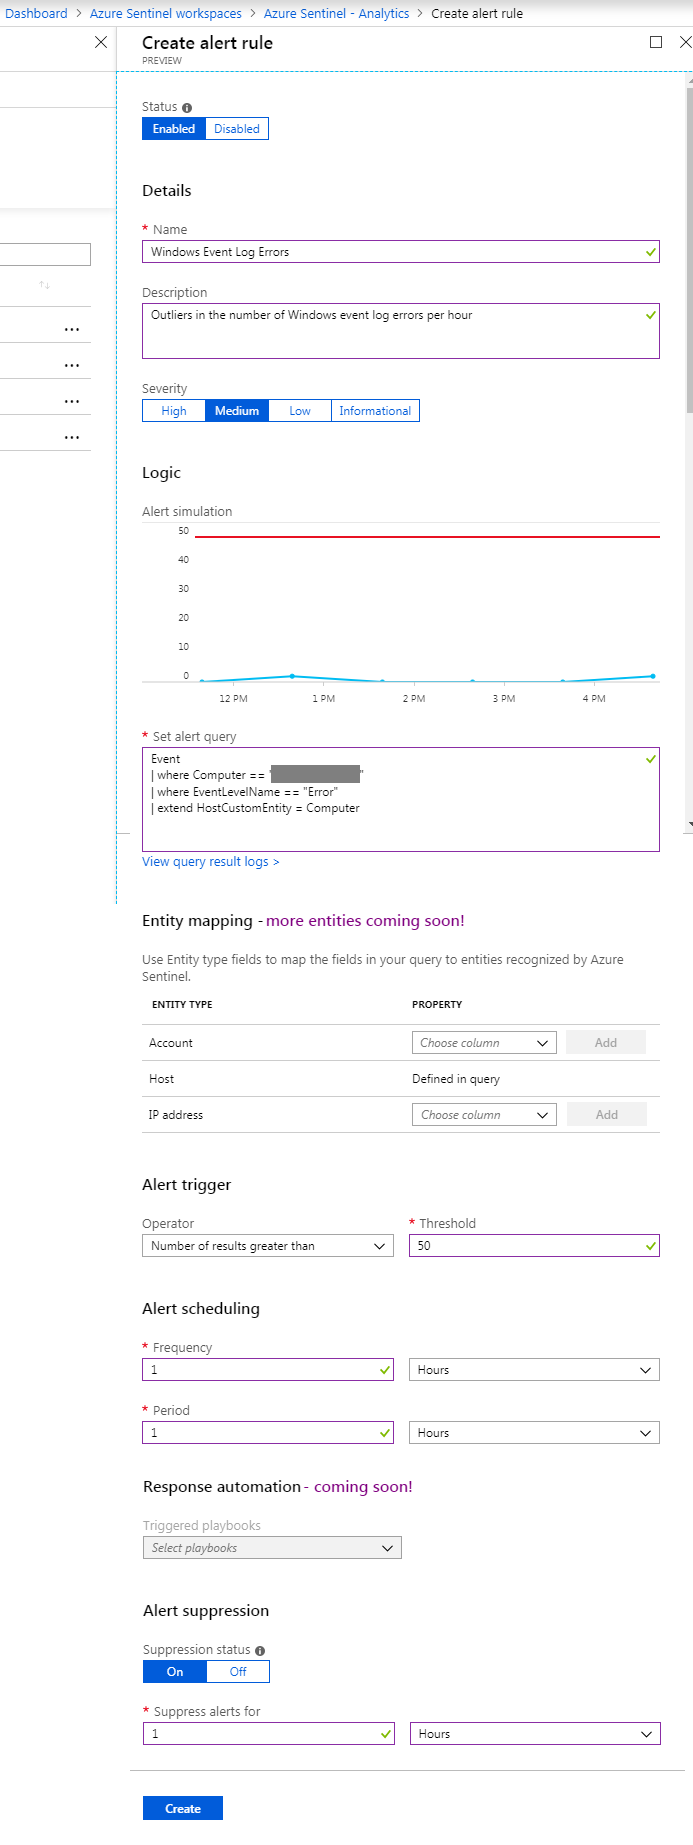This screenshot has height=1845, width=693.
Task: Open Account Choose column dropdown
Action: (x=484, y=1043)
